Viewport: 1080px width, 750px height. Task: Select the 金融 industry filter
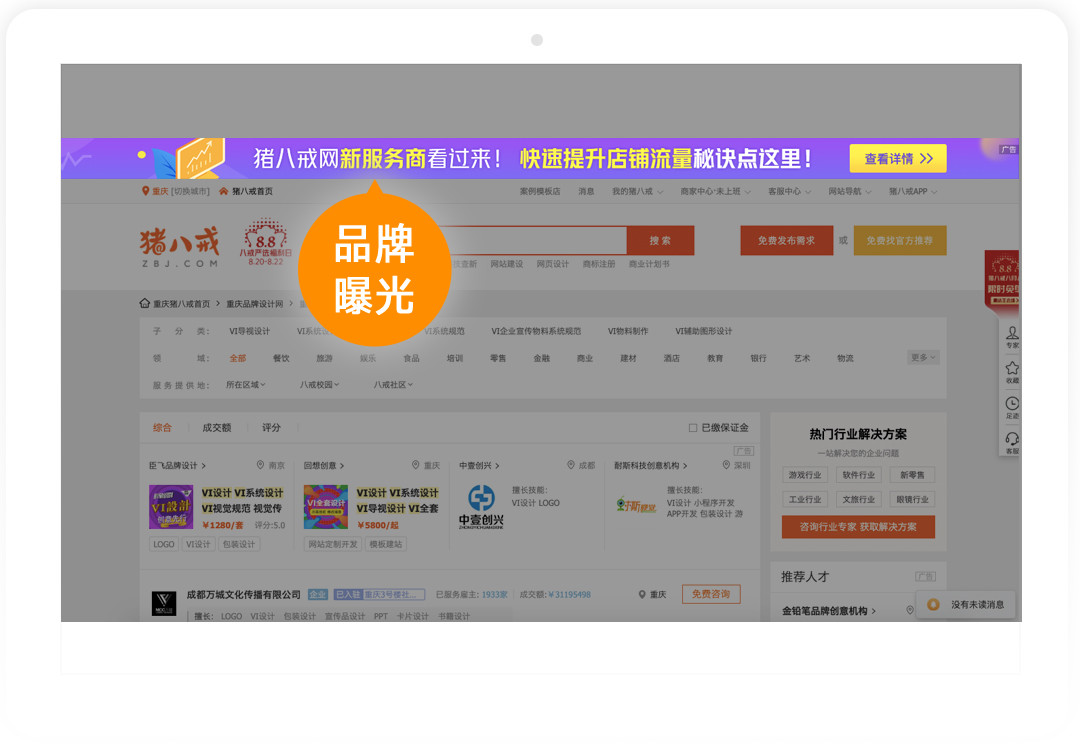541,358
